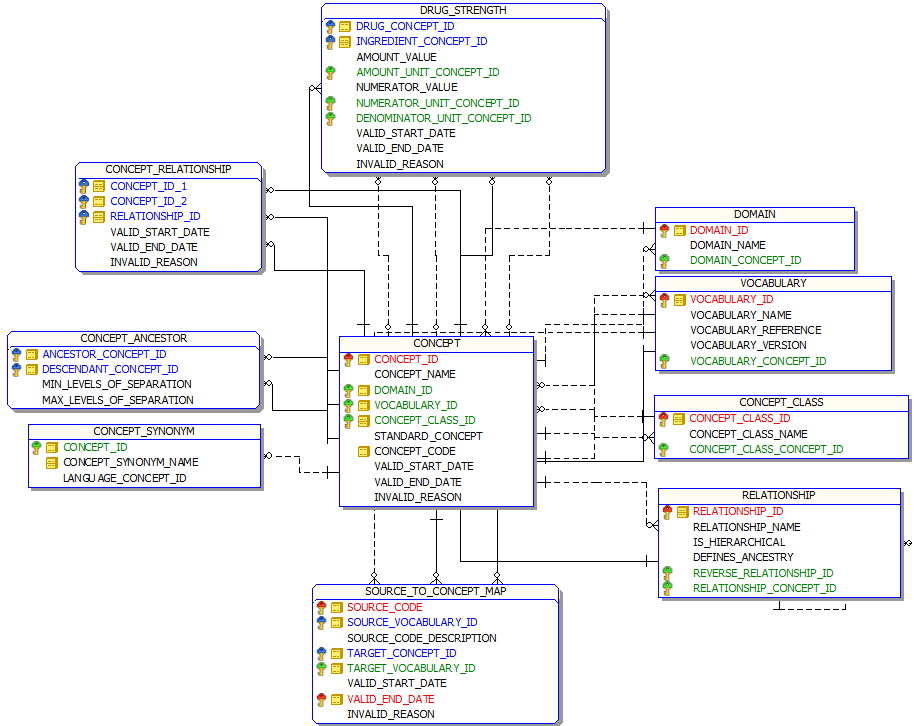Screen dimensions: 914x726
Task: Click the red key icon beside VALID_END_DATE in SOURCE_TO_CONCEPT_MAP
Action: click(321, 699)
